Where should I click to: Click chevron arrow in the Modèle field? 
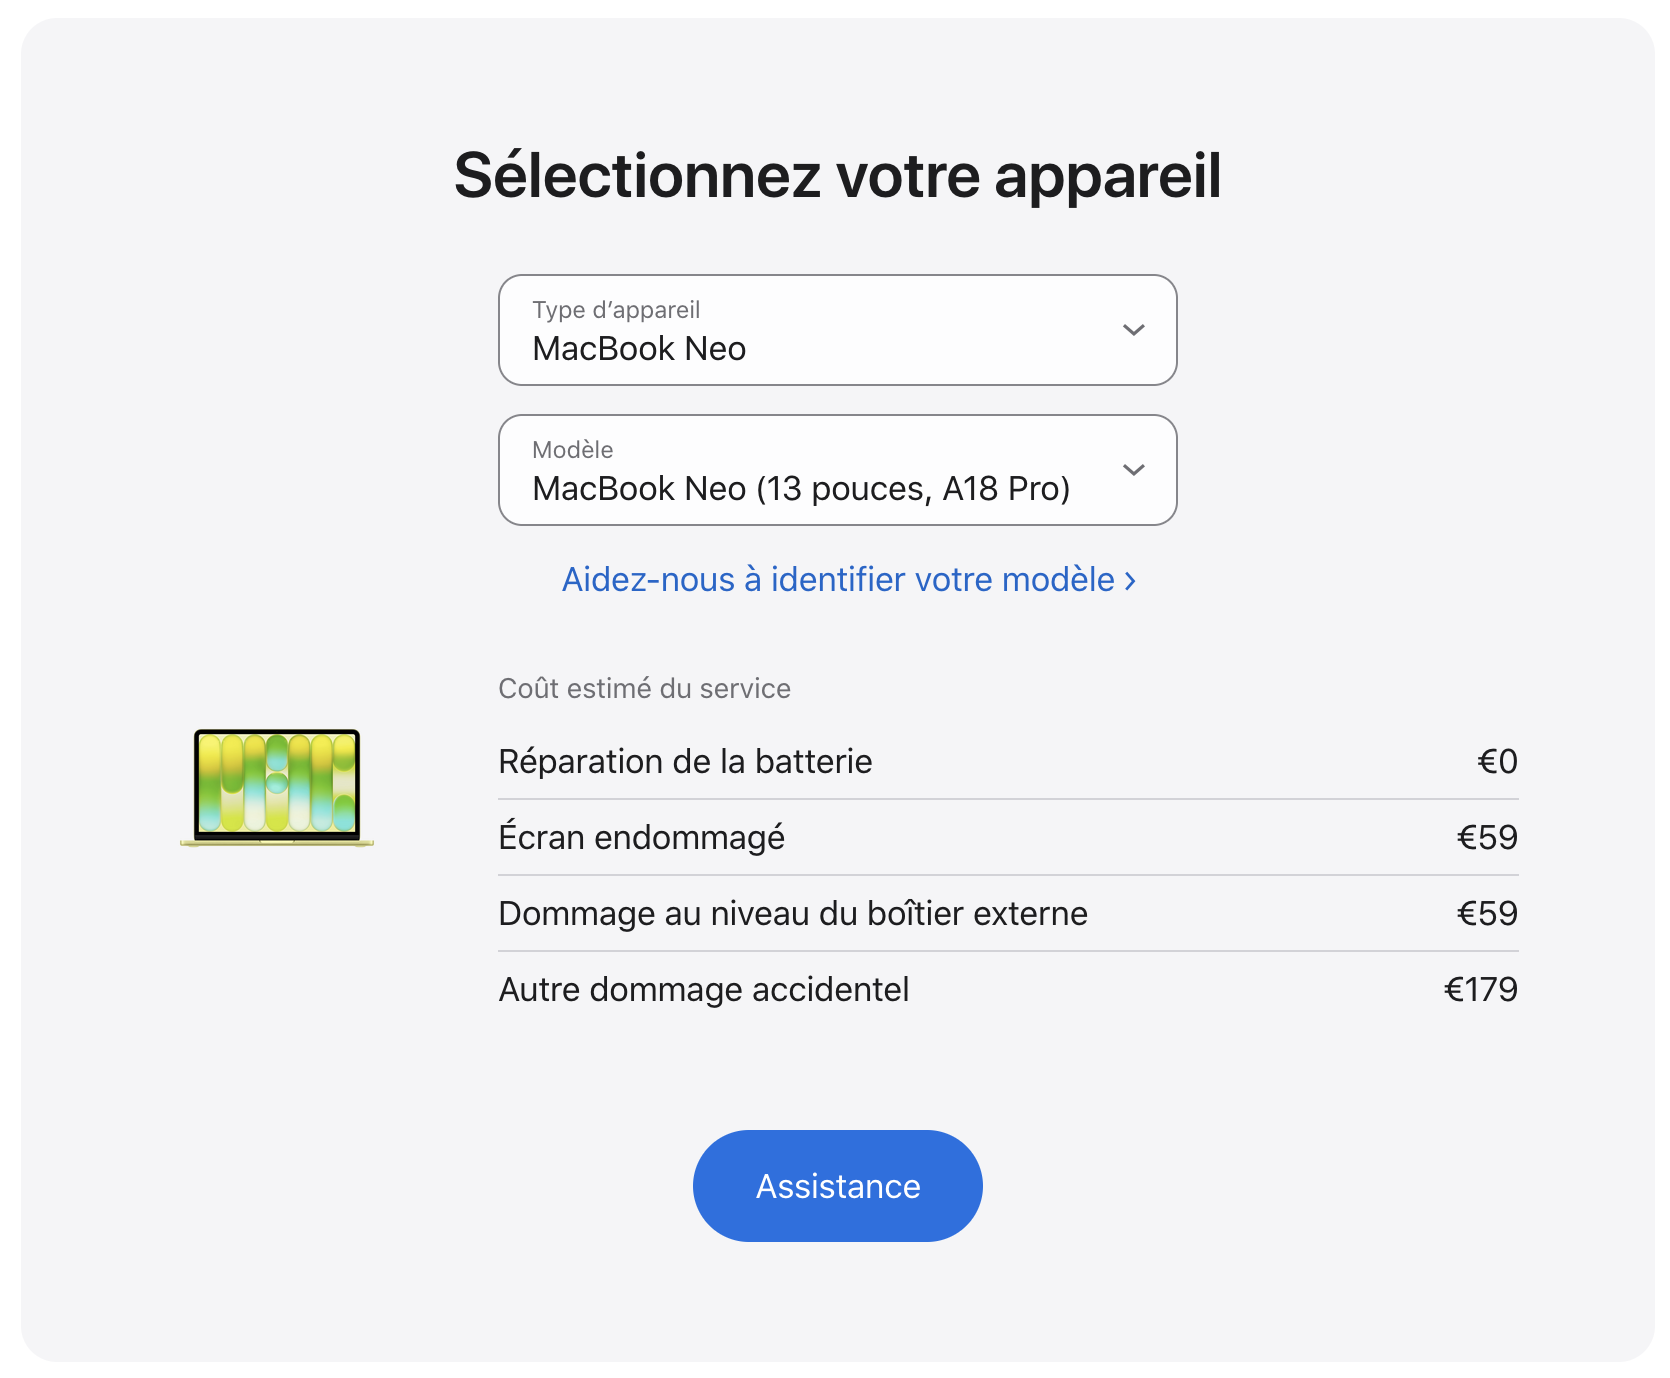[1133, 470]
